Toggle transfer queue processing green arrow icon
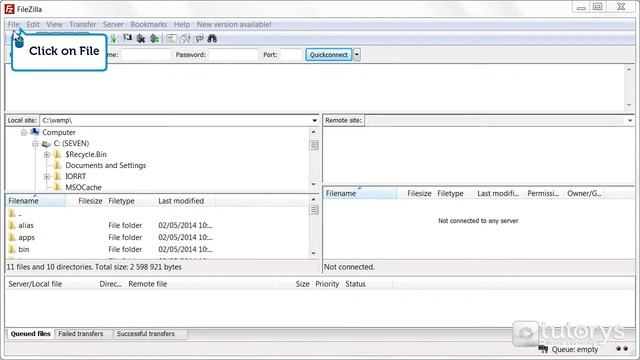The height and width of the screenshot is (360, 640). click(113, 38)
